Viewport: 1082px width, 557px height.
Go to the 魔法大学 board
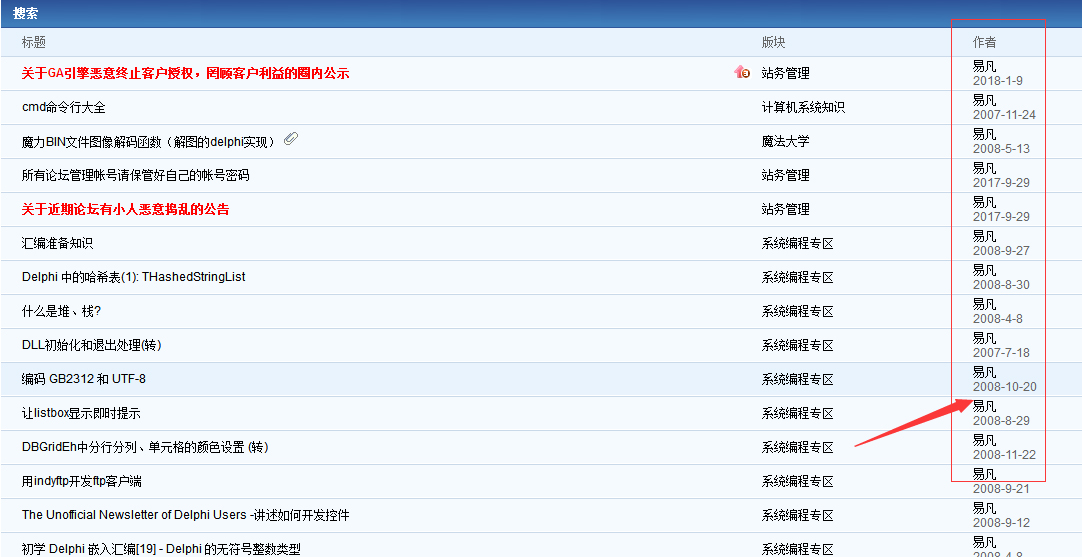pyautogui.click(x=785, y=141)
